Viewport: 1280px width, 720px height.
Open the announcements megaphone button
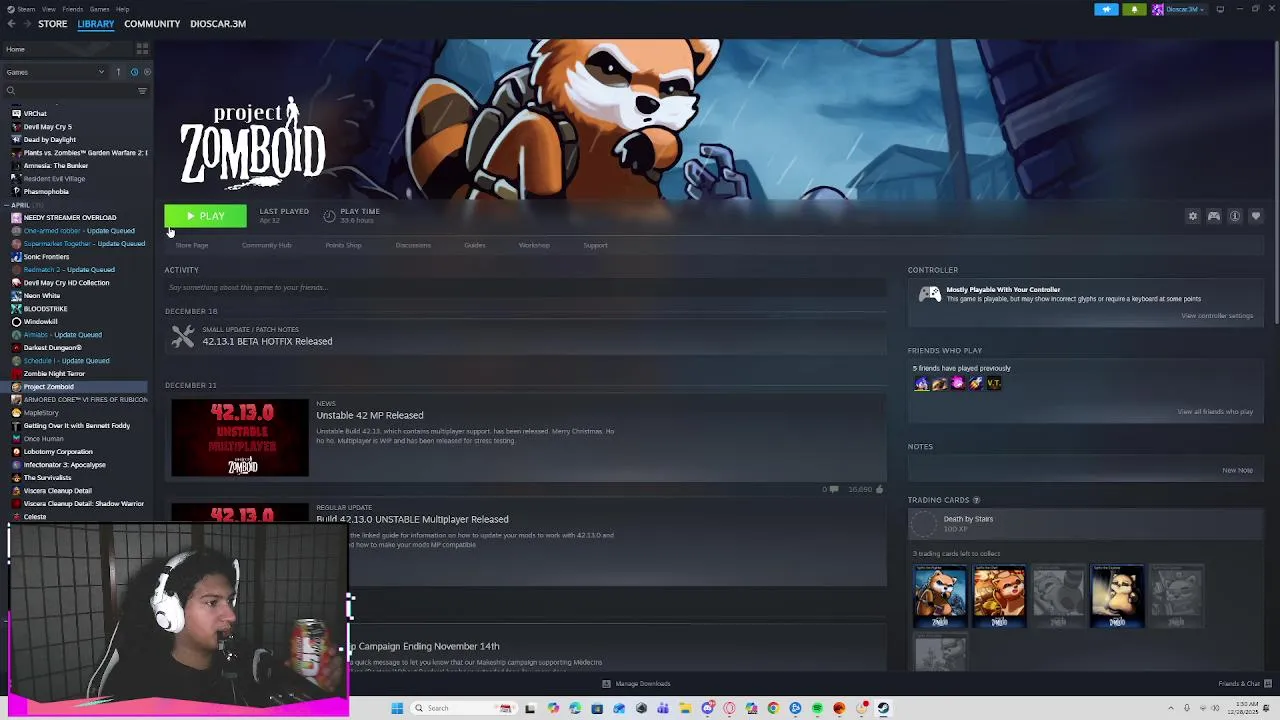point(1106,9)
